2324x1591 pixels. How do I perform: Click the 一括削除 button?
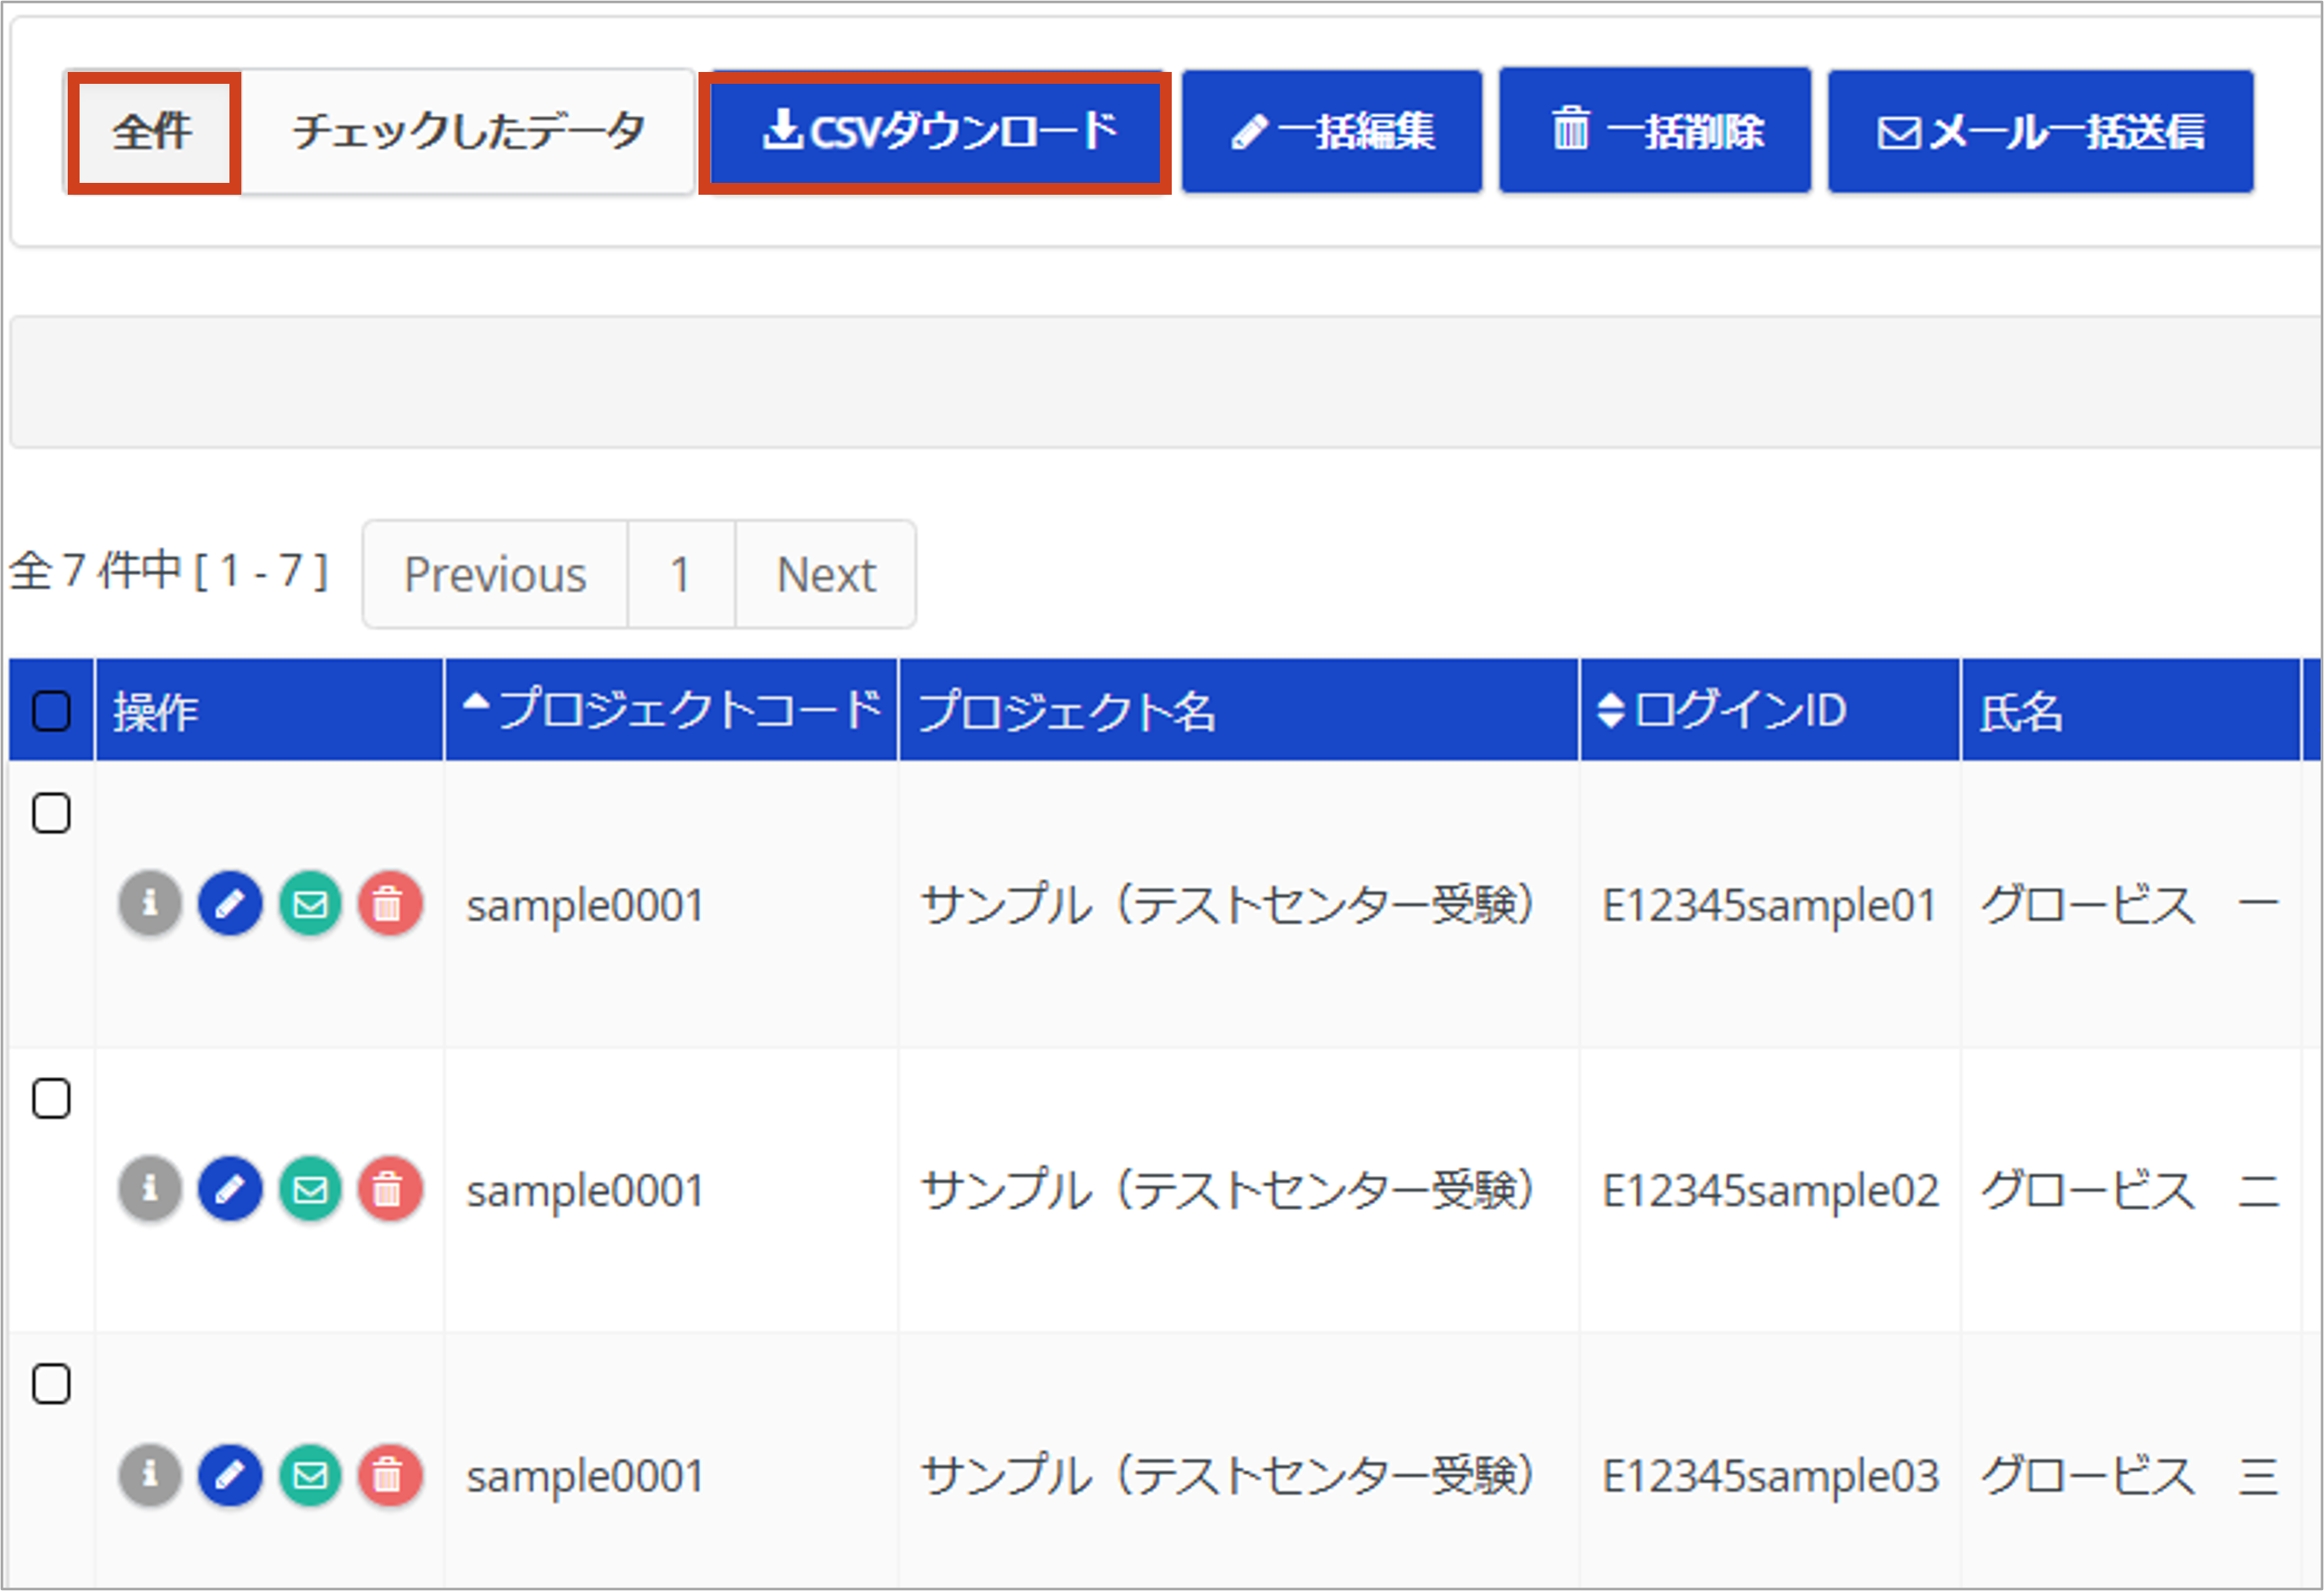point(1655,131)
